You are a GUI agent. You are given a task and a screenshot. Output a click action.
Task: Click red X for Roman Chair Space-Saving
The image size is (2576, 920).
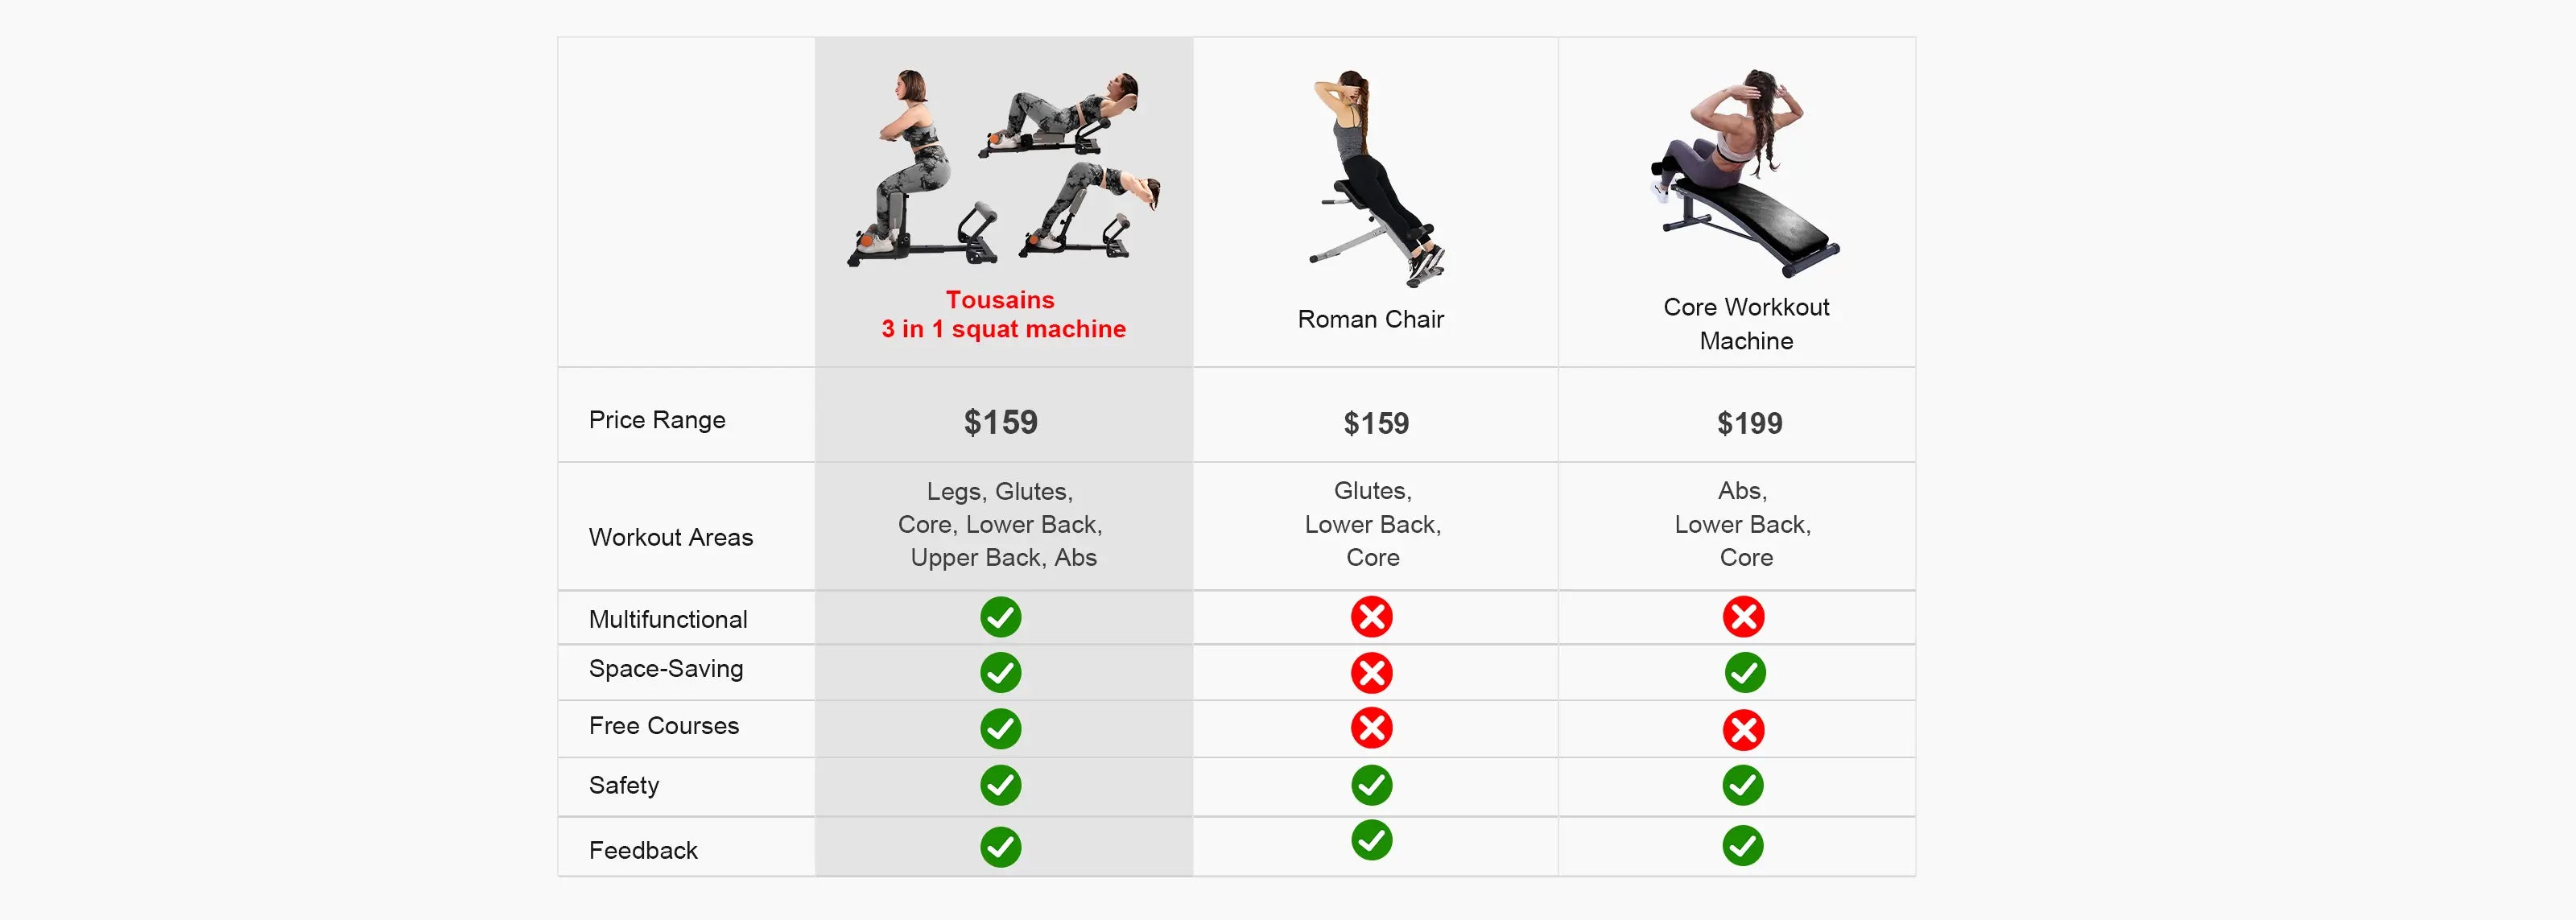[x=1371, y=673]
